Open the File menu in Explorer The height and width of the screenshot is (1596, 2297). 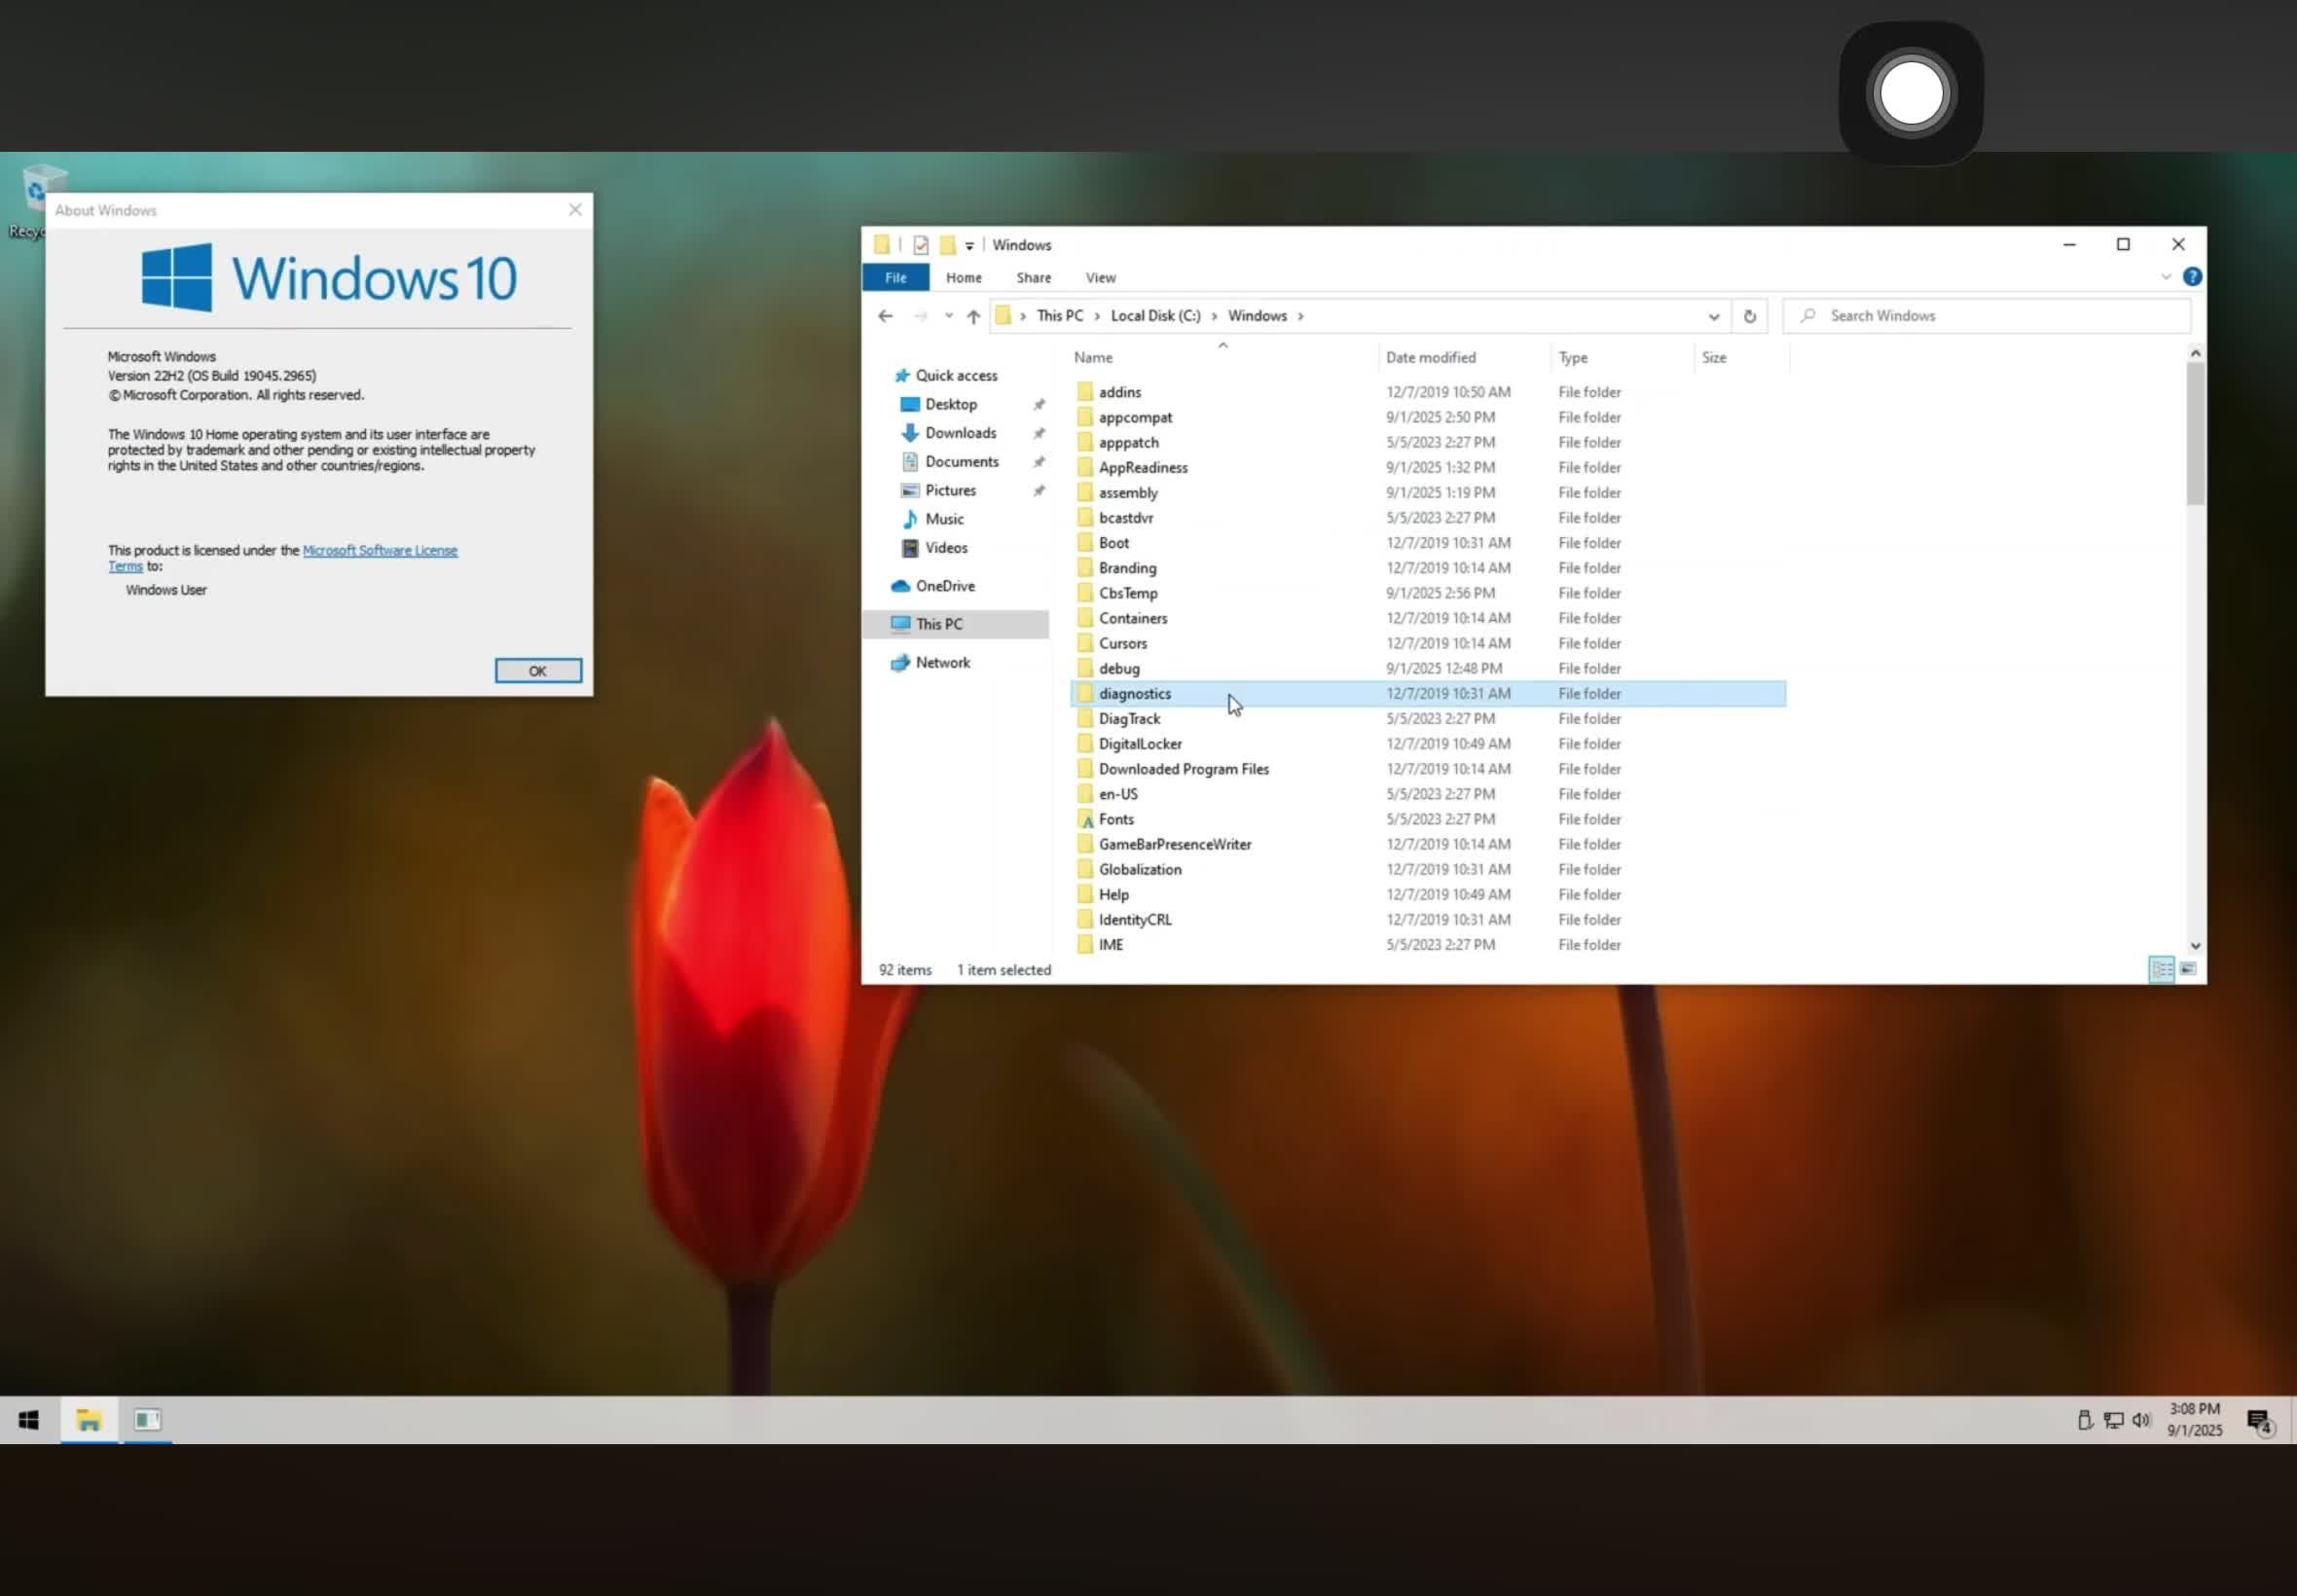[x=894, y=277]
